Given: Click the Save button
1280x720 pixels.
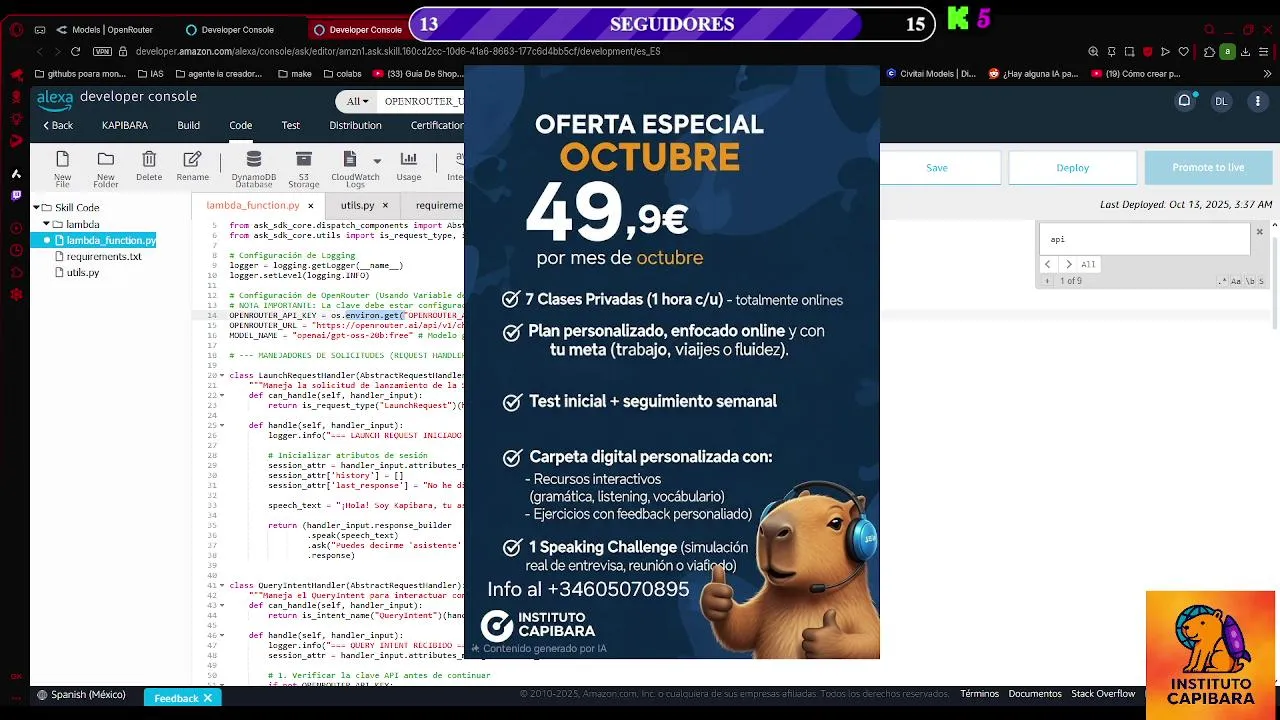Looking at the screenshot, I should point(937,168).
